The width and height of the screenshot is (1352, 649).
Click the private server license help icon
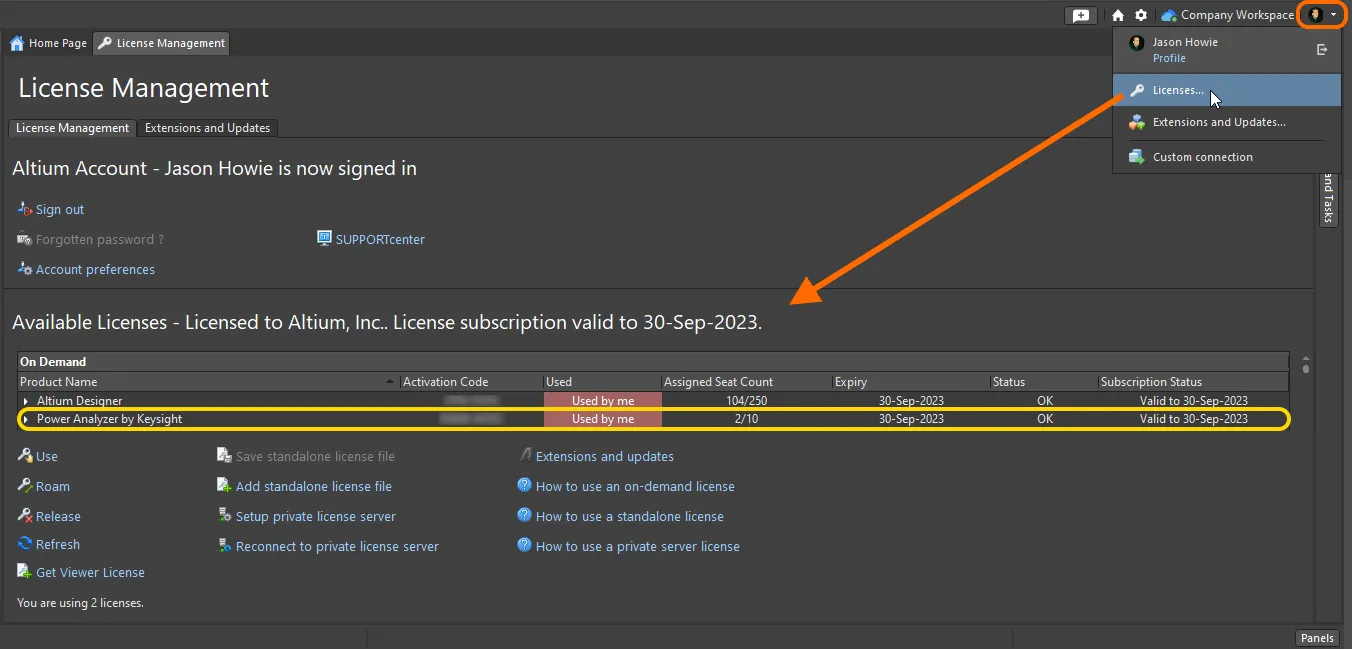[524, 546]
